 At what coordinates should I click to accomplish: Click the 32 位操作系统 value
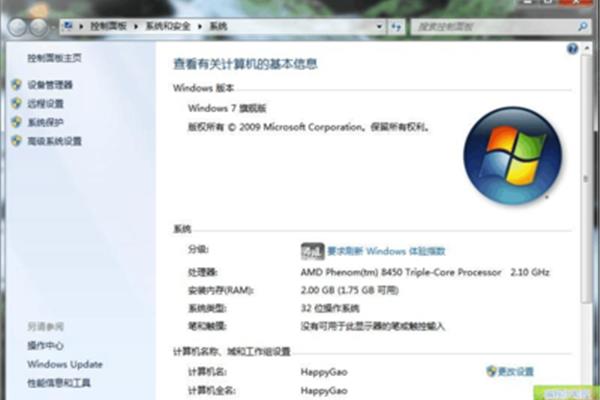click(330, 308)
